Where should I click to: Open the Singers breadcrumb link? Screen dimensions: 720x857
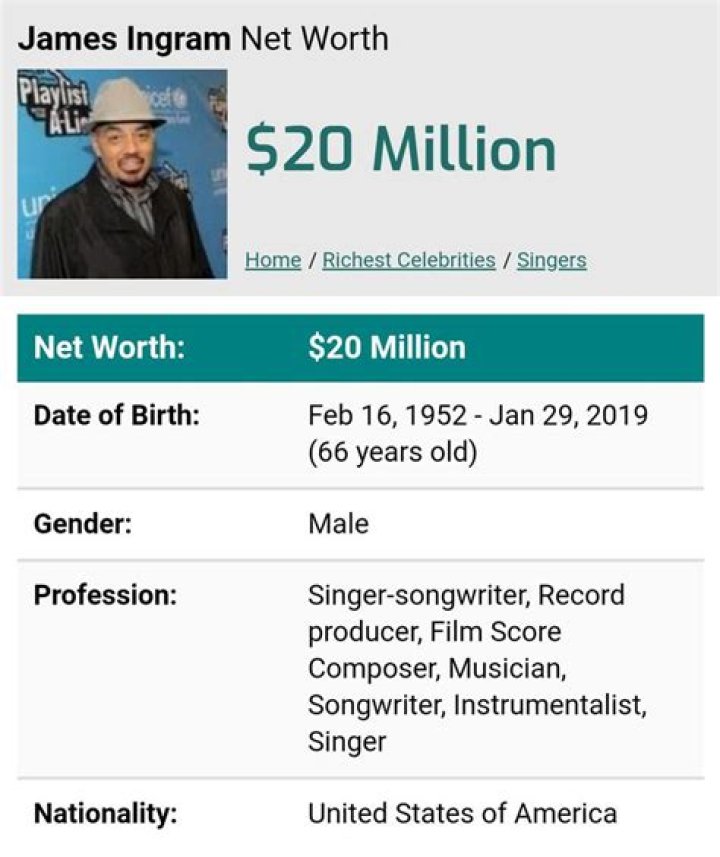click(x=553, y=260)
